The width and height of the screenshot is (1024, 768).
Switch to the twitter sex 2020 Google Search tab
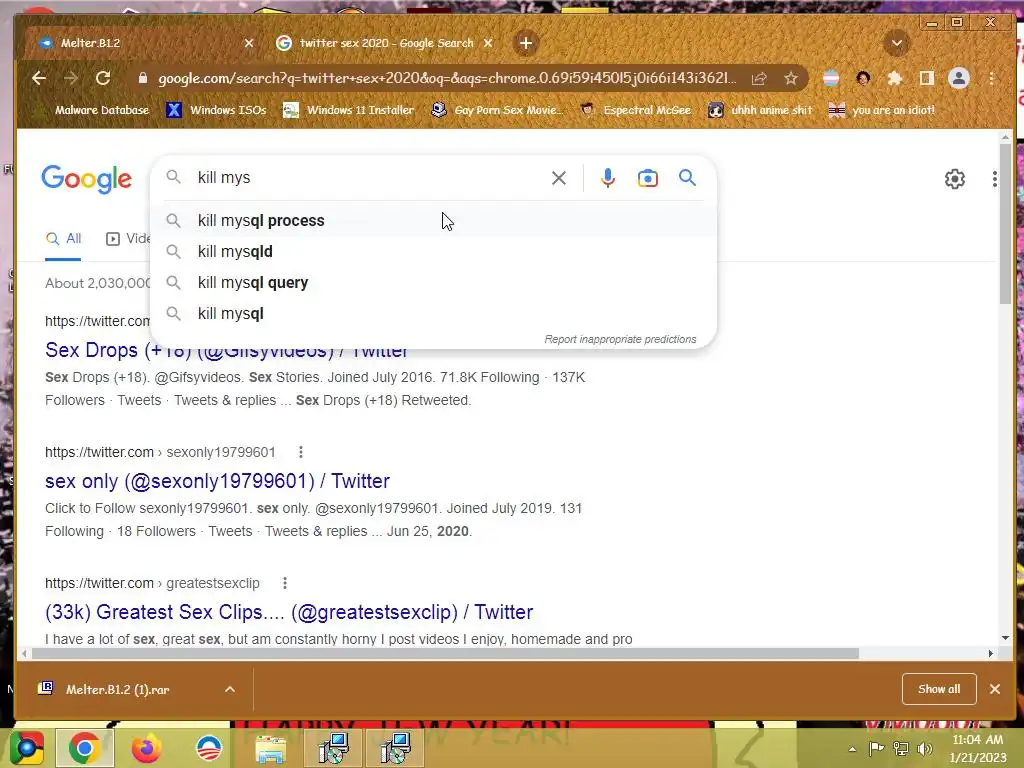[385, 43]
